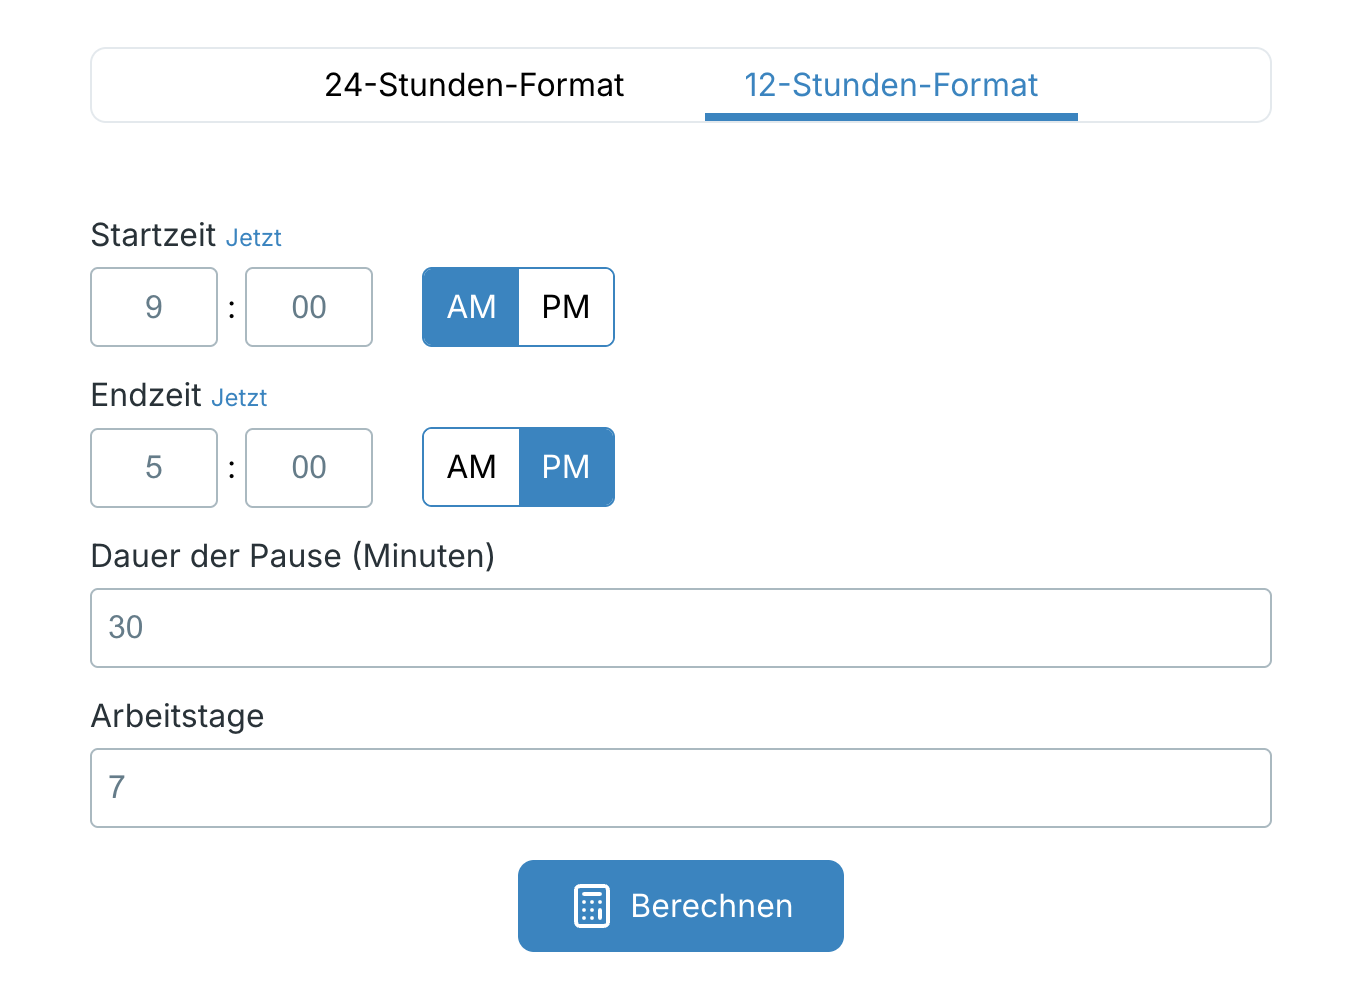Select the 12-Stunden-Format tab
Image resolution: width=1360 pixels, height=1000 pixels.
(890, 85)
